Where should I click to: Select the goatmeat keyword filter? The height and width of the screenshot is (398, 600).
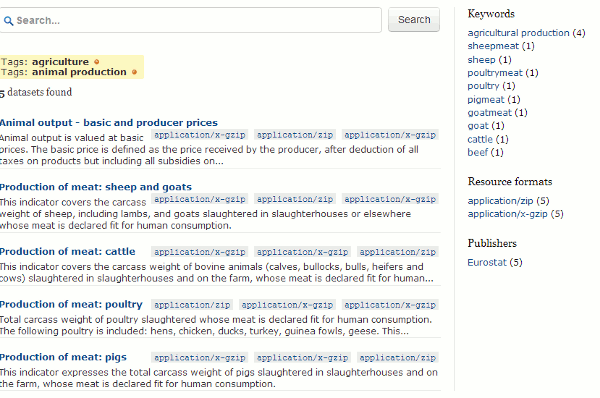coord(489,113)
